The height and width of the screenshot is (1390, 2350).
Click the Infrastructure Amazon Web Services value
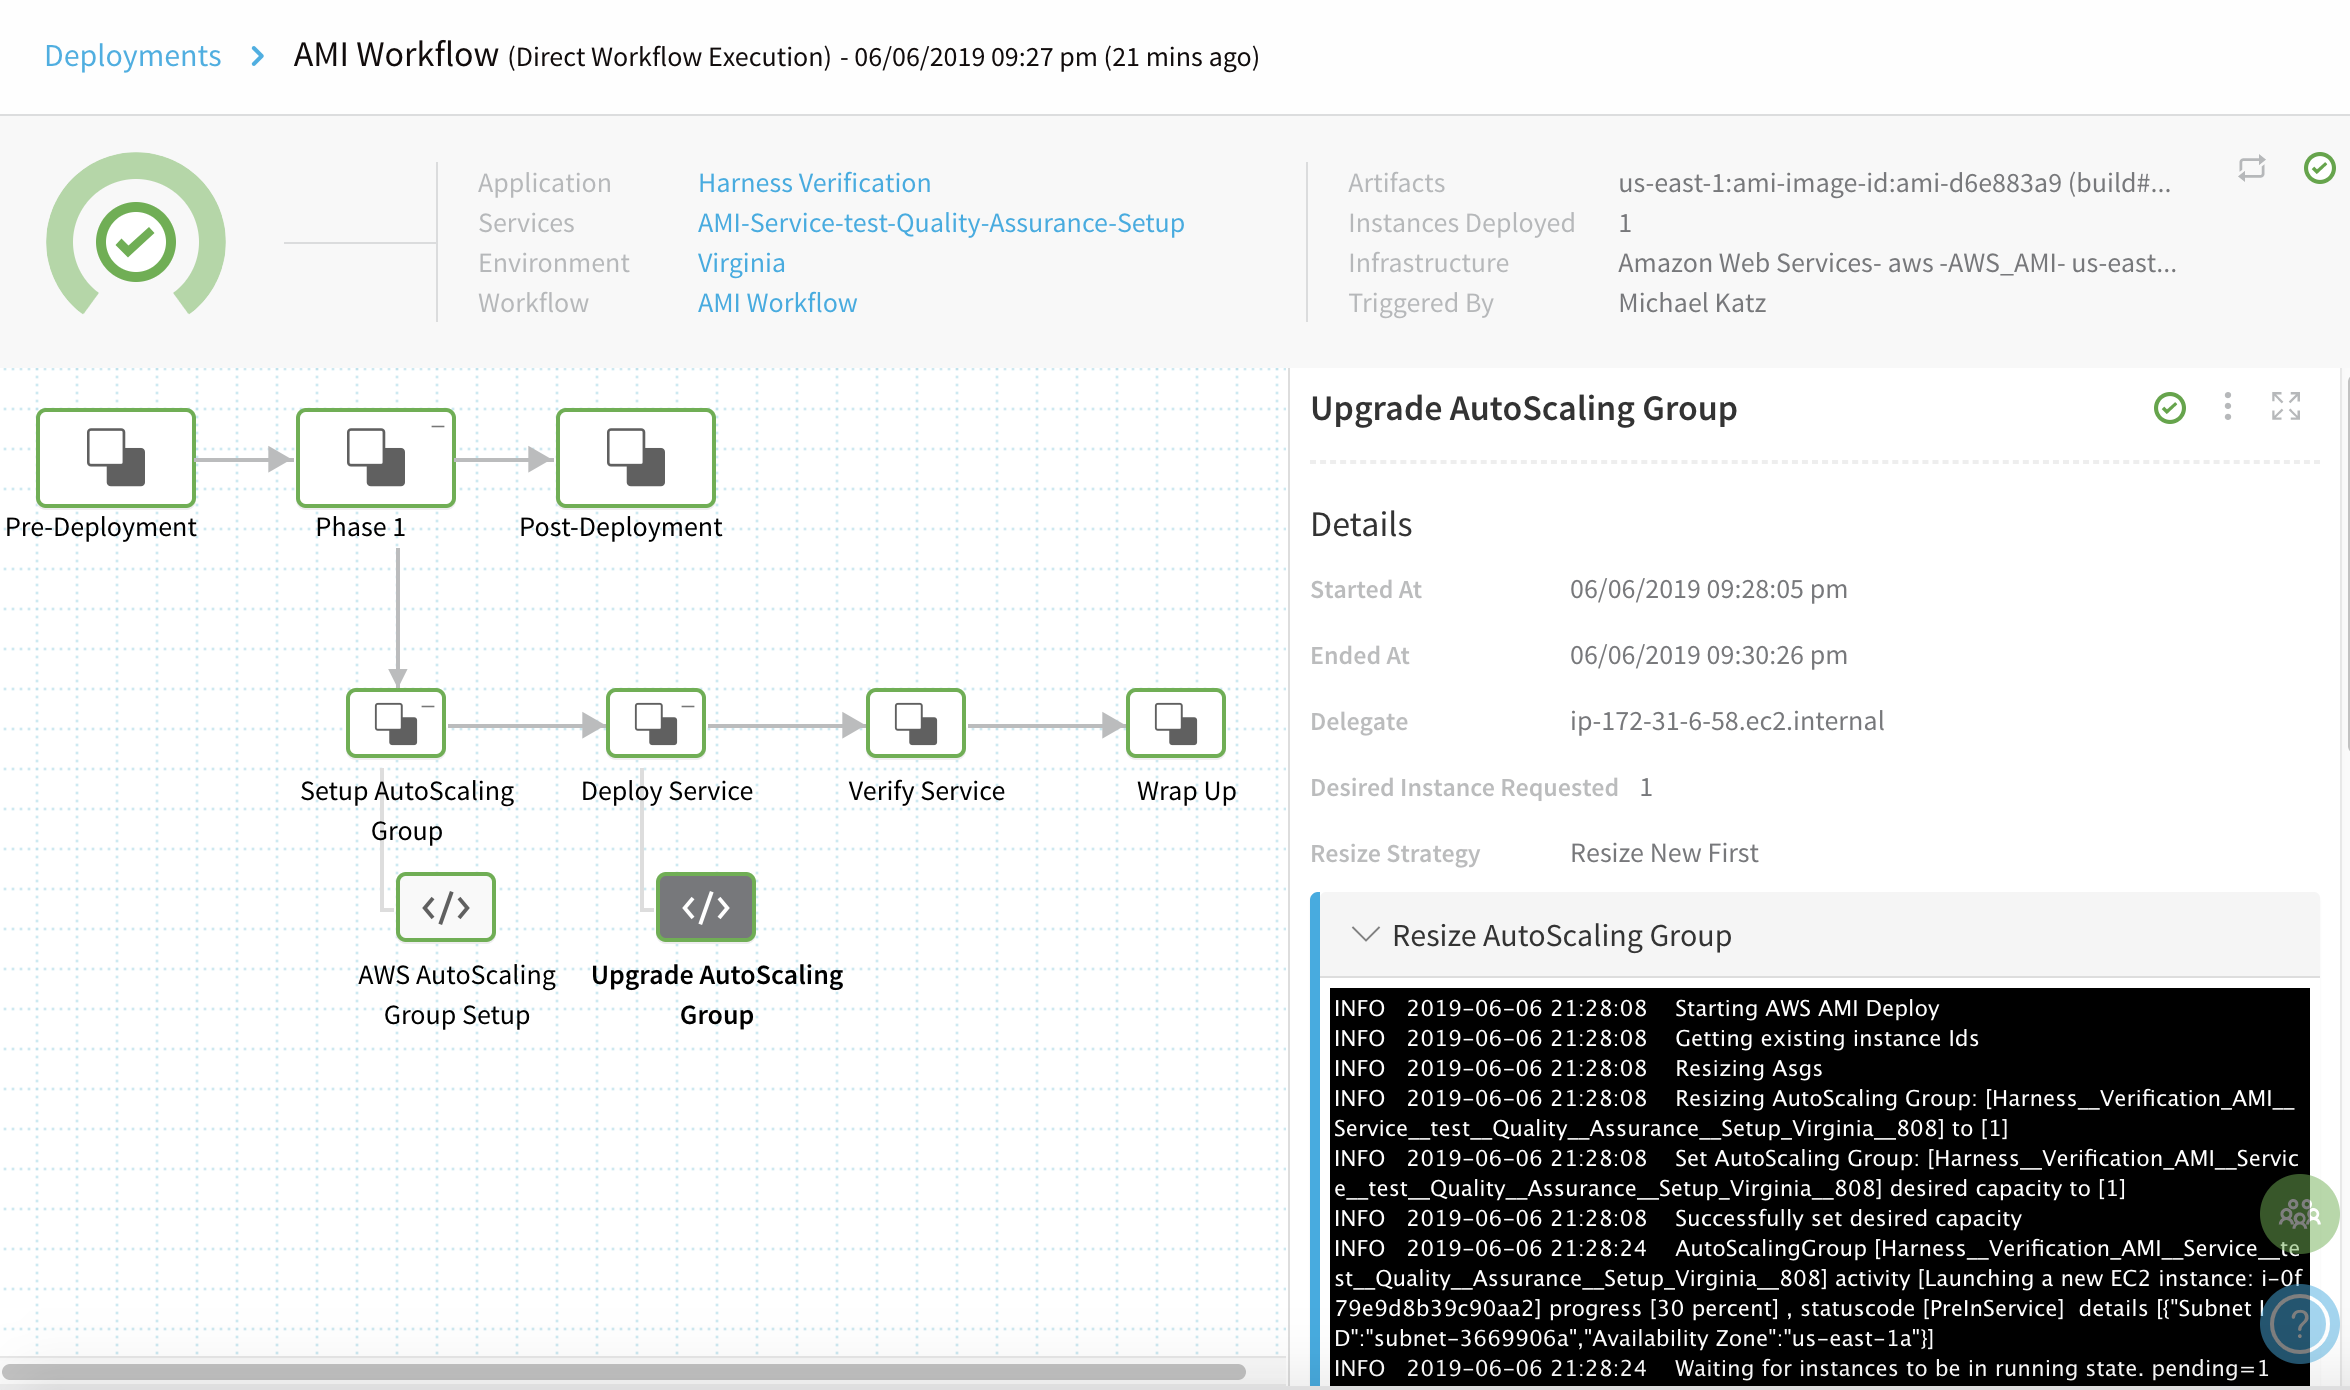click(x=1897, y=262)
